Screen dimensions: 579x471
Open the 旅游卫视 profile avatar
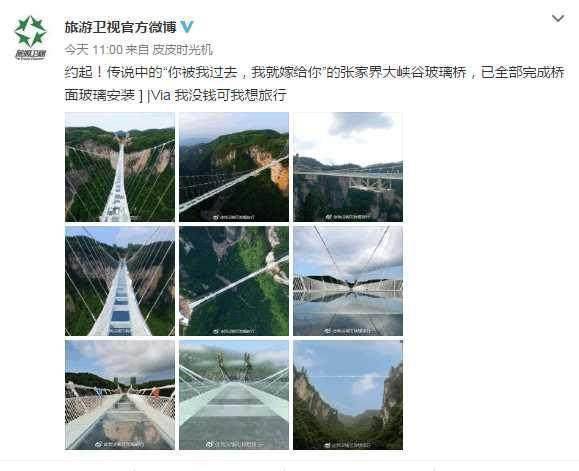[x=31, y=38]
